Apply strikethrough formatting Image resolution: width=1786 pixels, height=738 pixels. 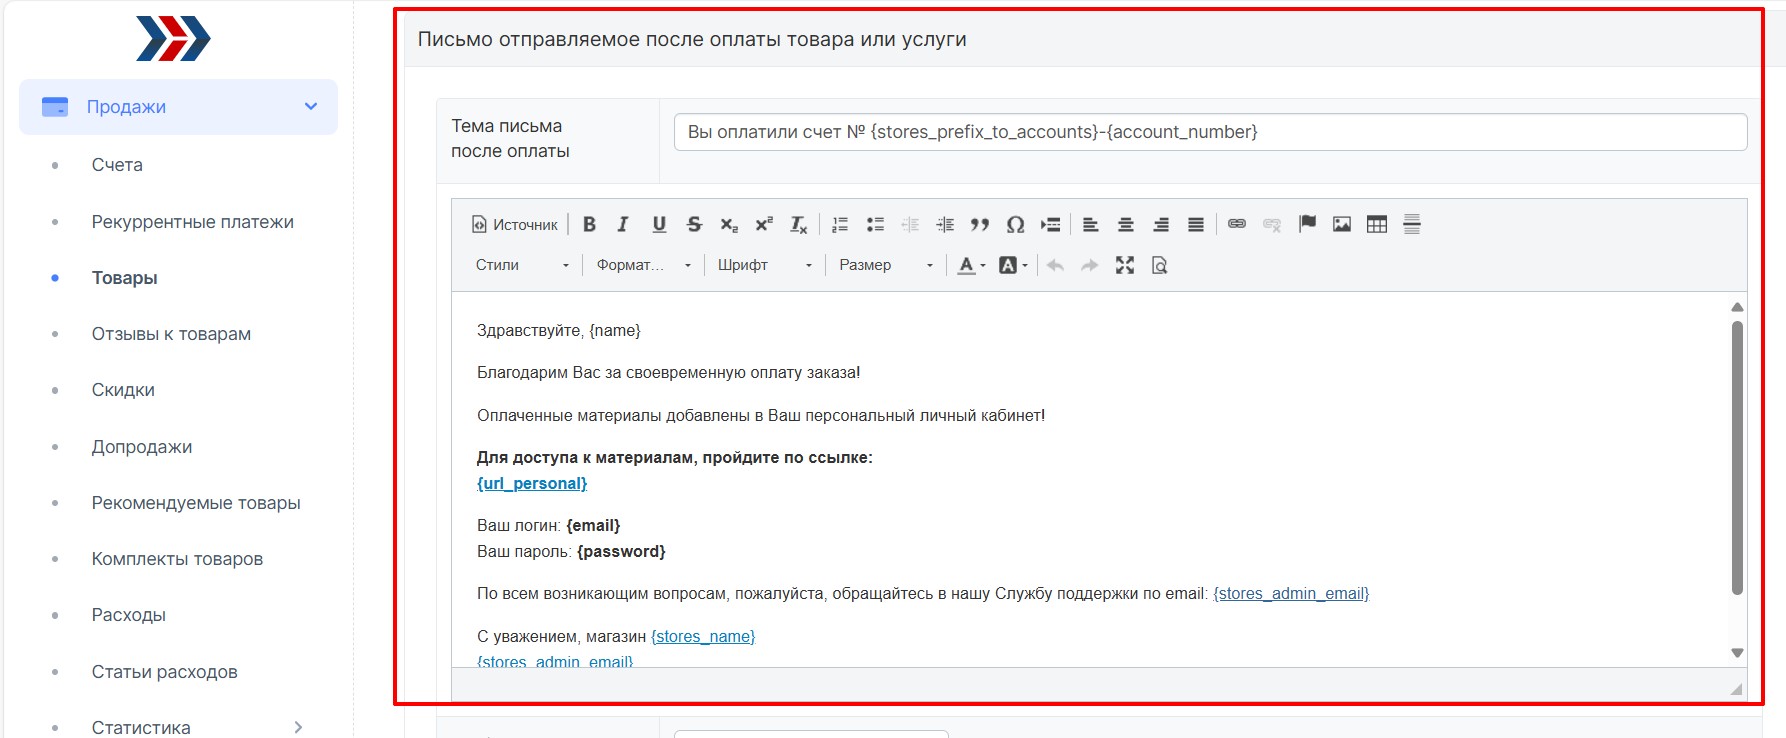coord(694,224)
